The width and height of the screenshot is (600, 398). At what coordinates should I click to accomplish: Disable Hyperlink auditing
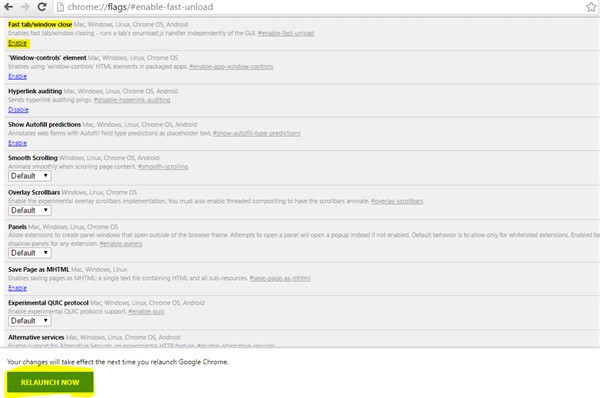[x=18, y=109]
